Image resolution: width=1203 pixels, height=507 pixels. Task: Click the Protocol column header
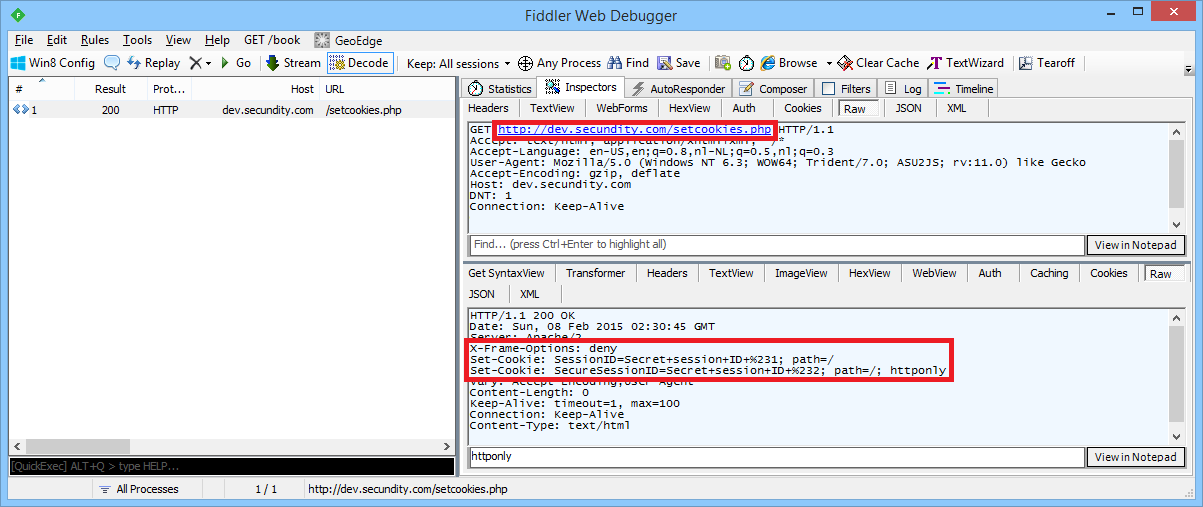click(x=168, y=88)
